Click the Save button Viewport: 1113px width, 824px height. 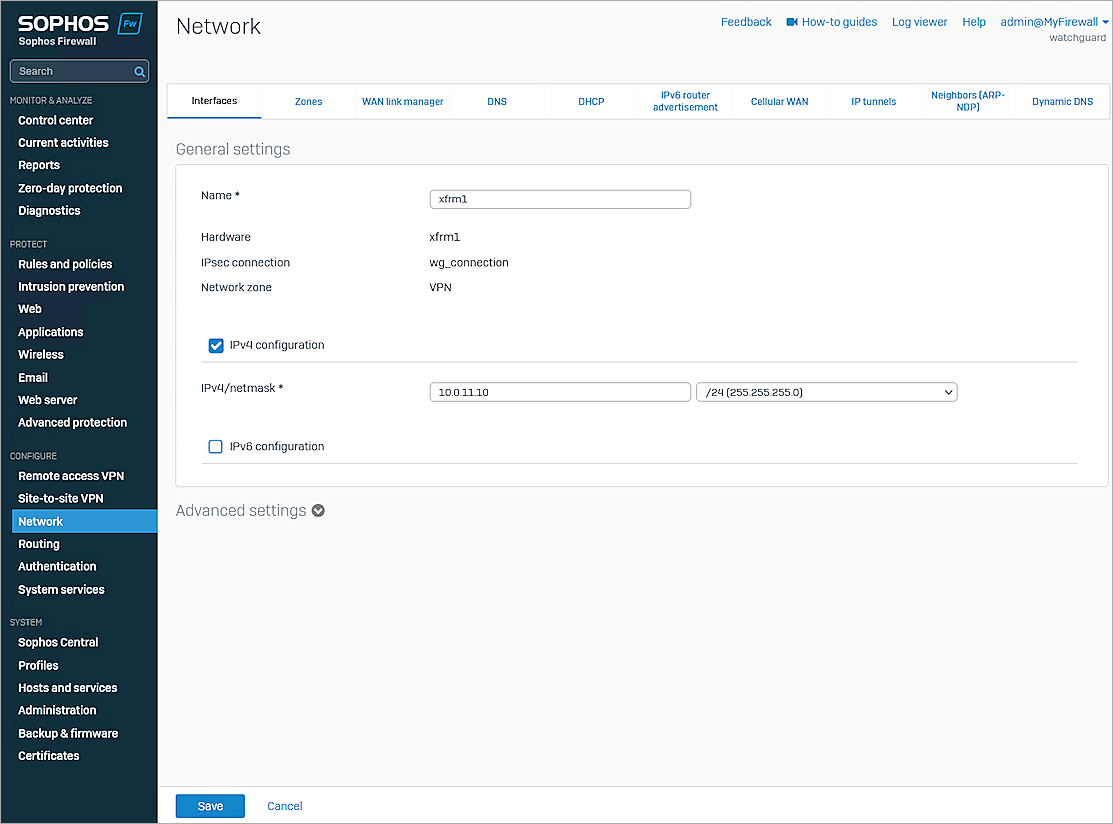(209, 805)
